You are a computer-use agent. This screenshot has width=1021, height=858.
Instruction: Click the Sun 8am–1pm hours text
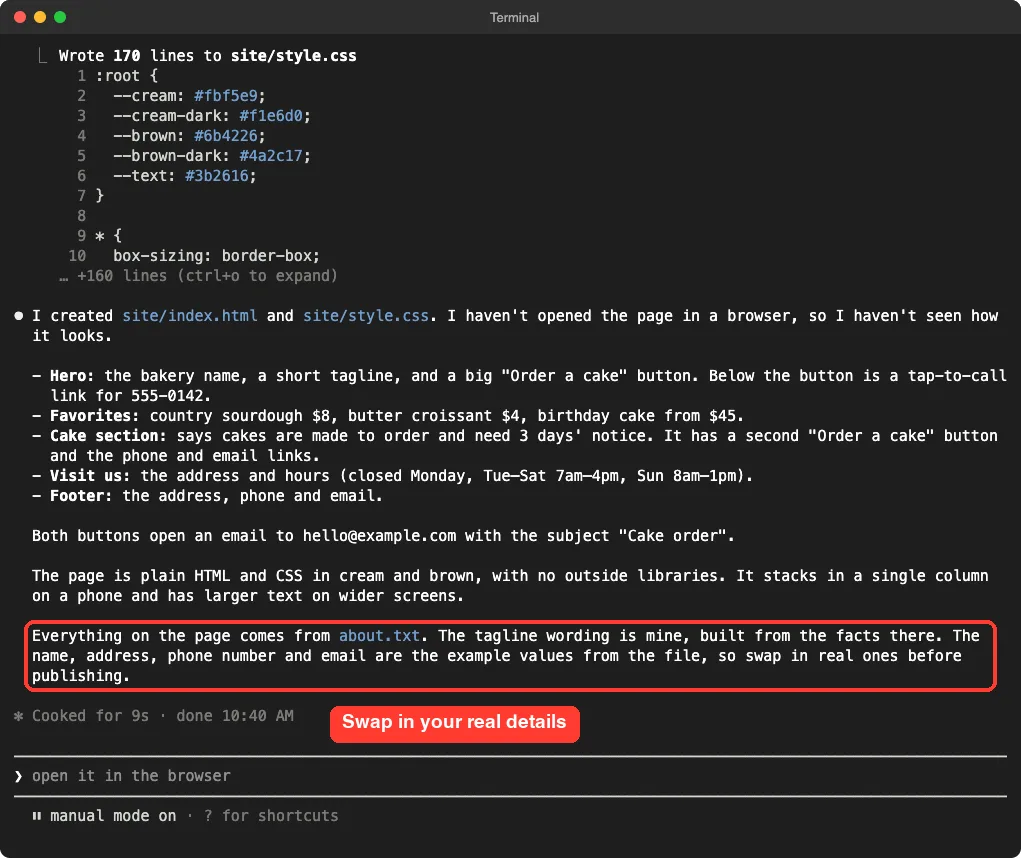[687, 476]
